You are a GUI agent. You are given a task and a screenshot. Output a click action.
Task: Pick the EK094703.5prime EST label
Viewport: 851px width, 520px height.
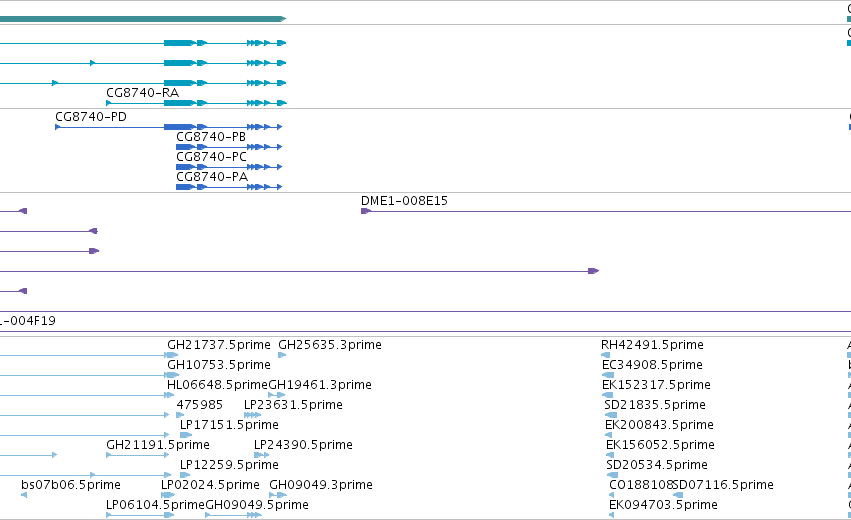[x=663, y=505]
